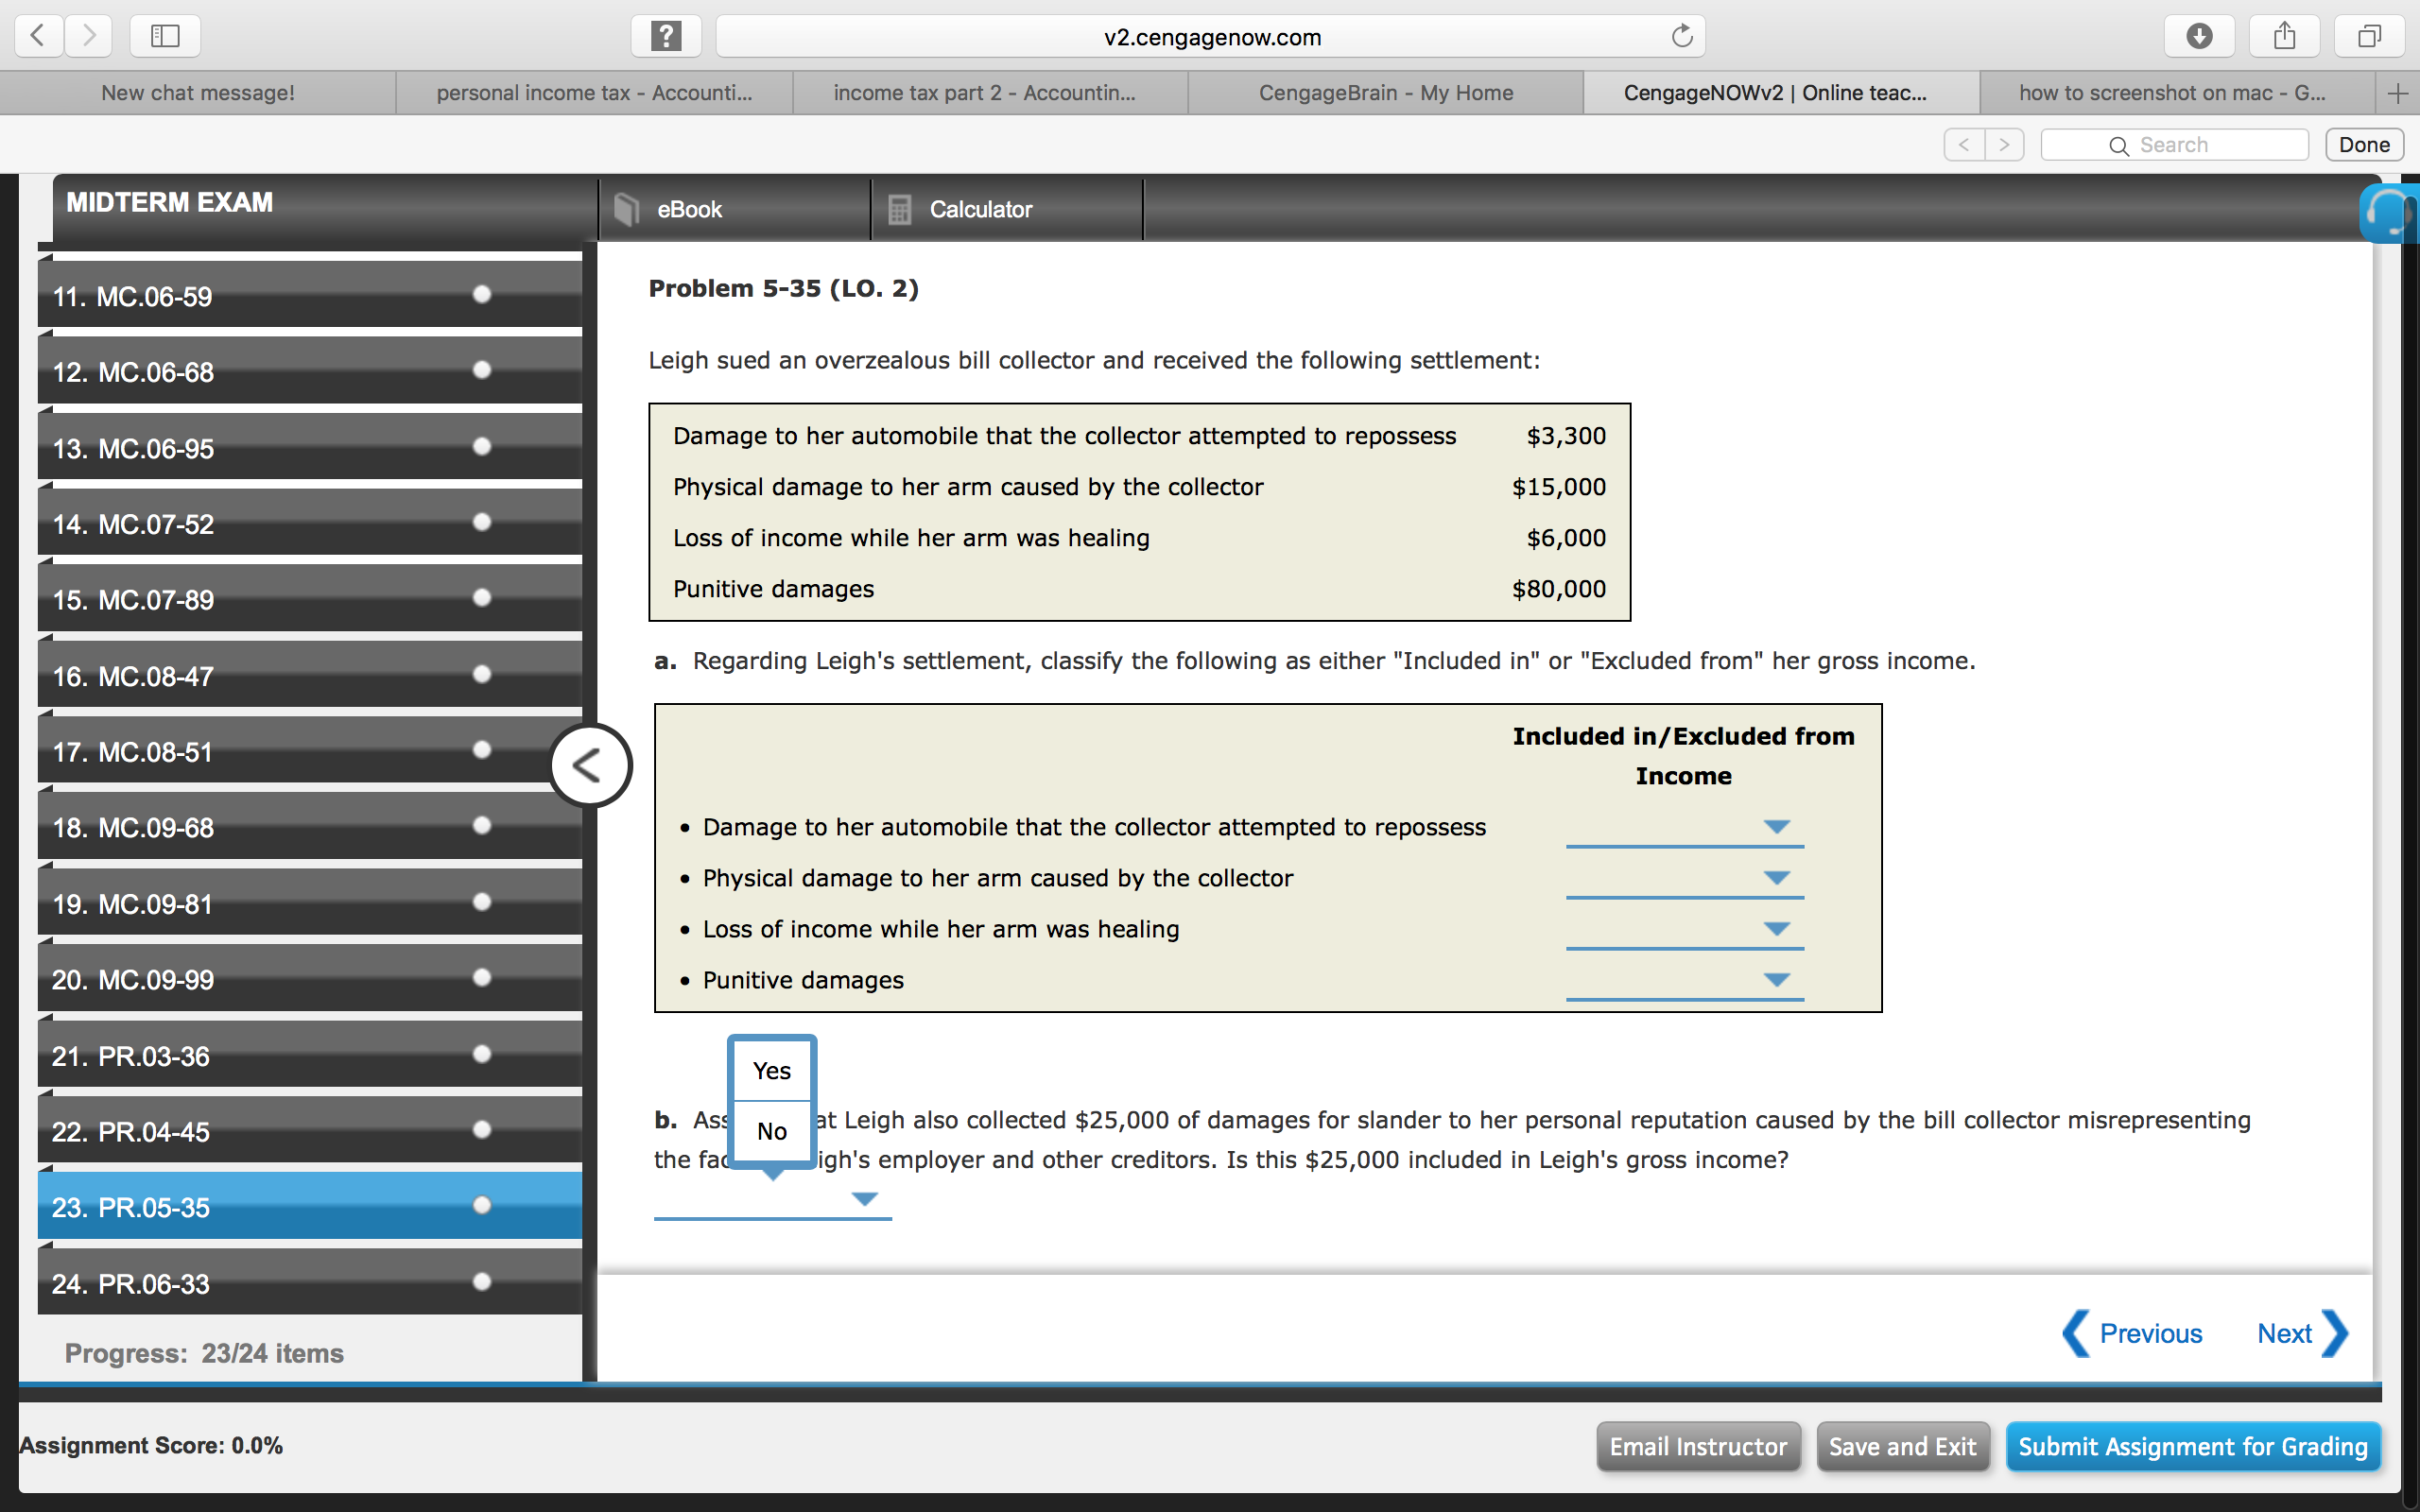Click the Safari sidebar toggle icon
The height and width of the screenshot is (1512, 2420).
tap(165, 36)
